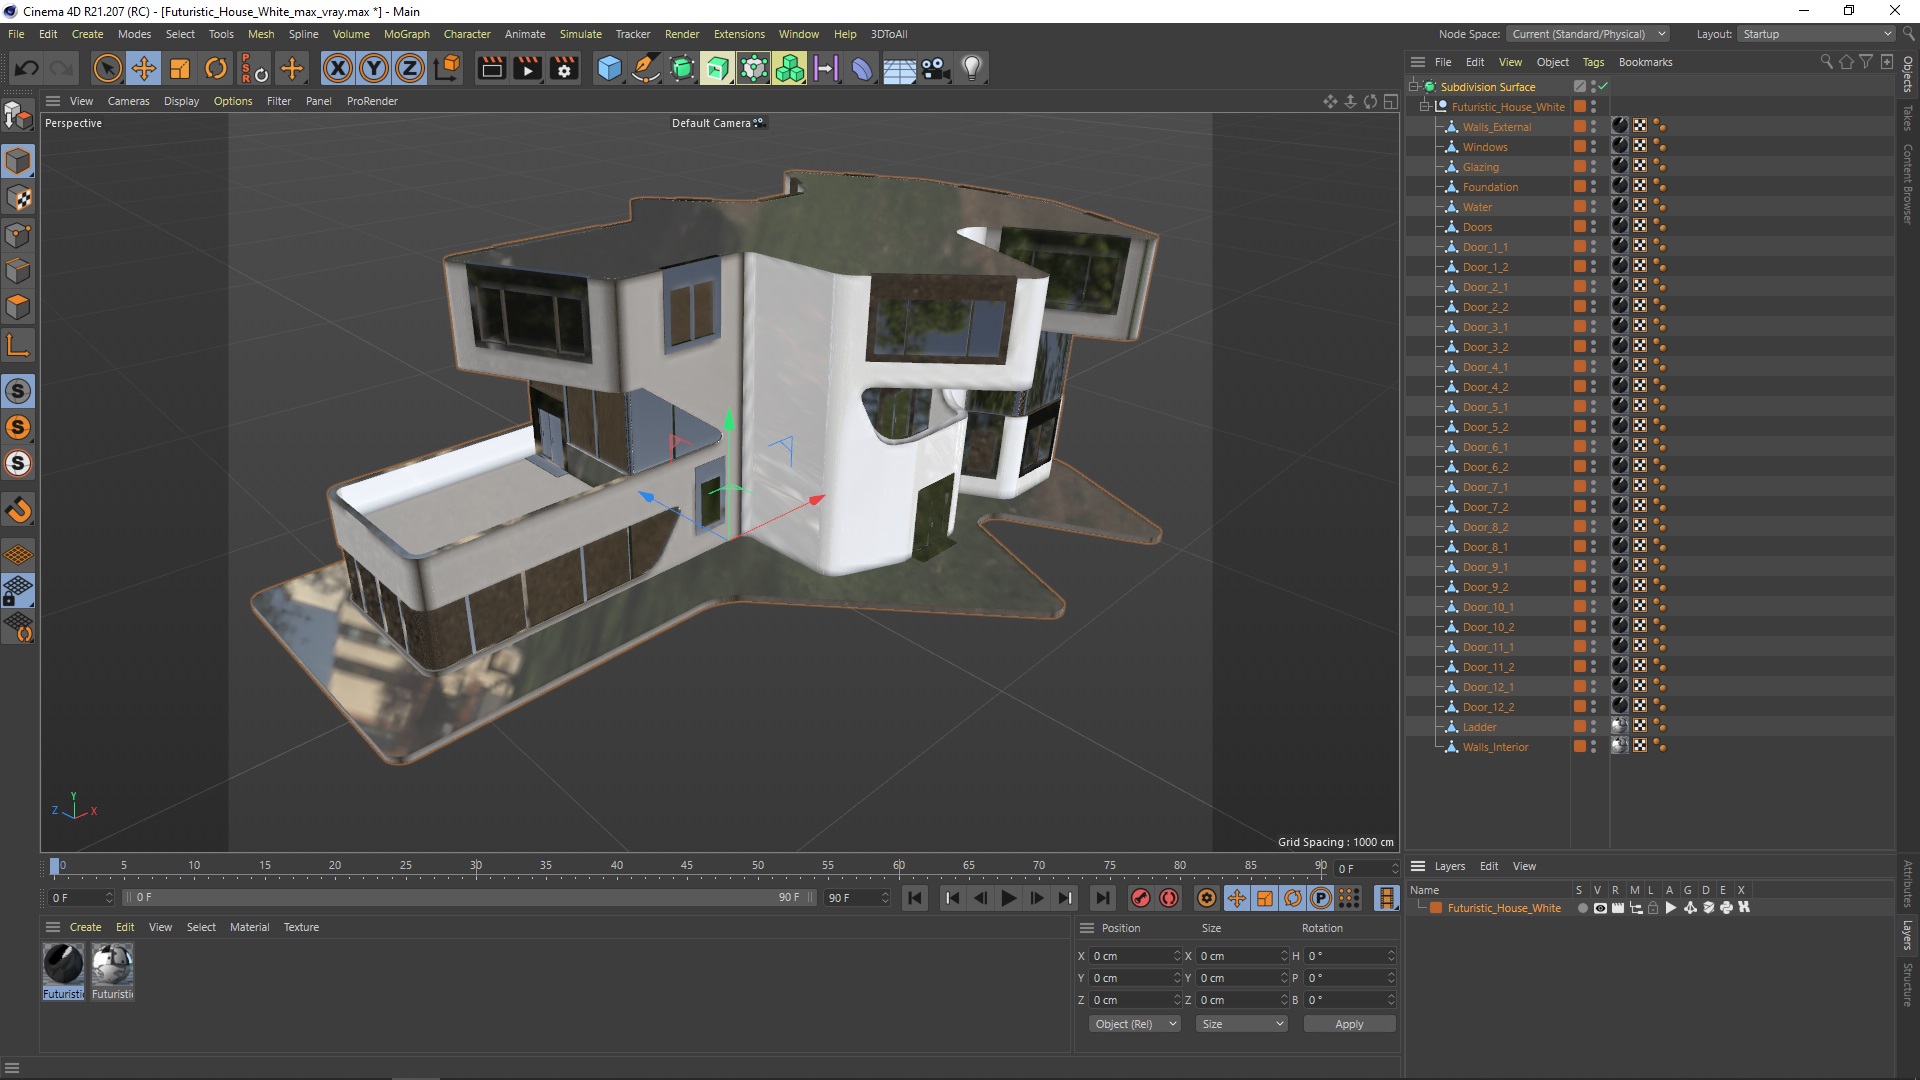The height and width of the screenshot is (1080, 1920).
Task: Add a Floor environment object
Action: pyautogui.click(x=898, y=68)
